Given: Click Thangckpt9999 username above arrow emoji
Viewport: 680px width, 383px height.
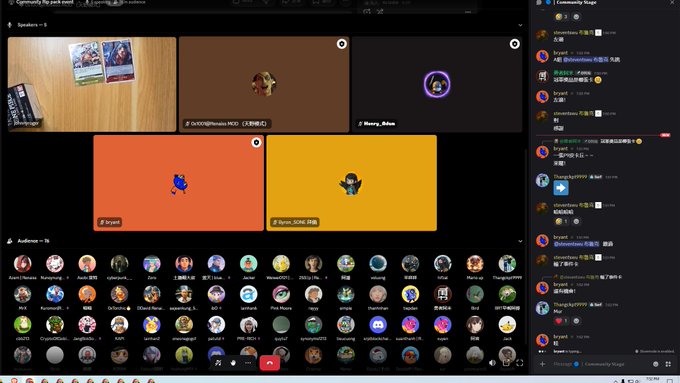Looking at the screenshot, I should [x=570, y=177].
